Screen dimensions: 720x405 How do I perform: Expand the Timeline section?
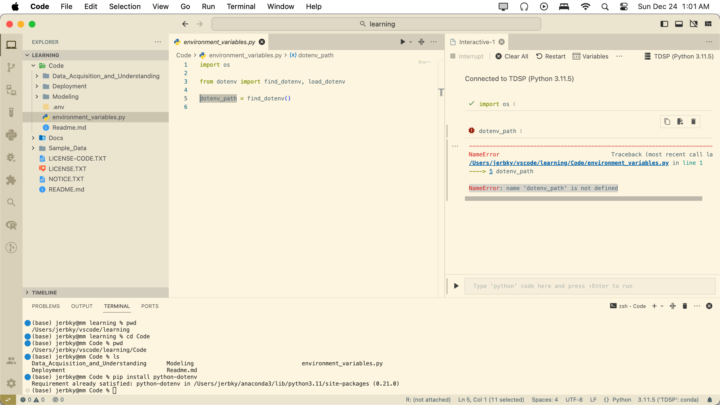pos(27,292)
